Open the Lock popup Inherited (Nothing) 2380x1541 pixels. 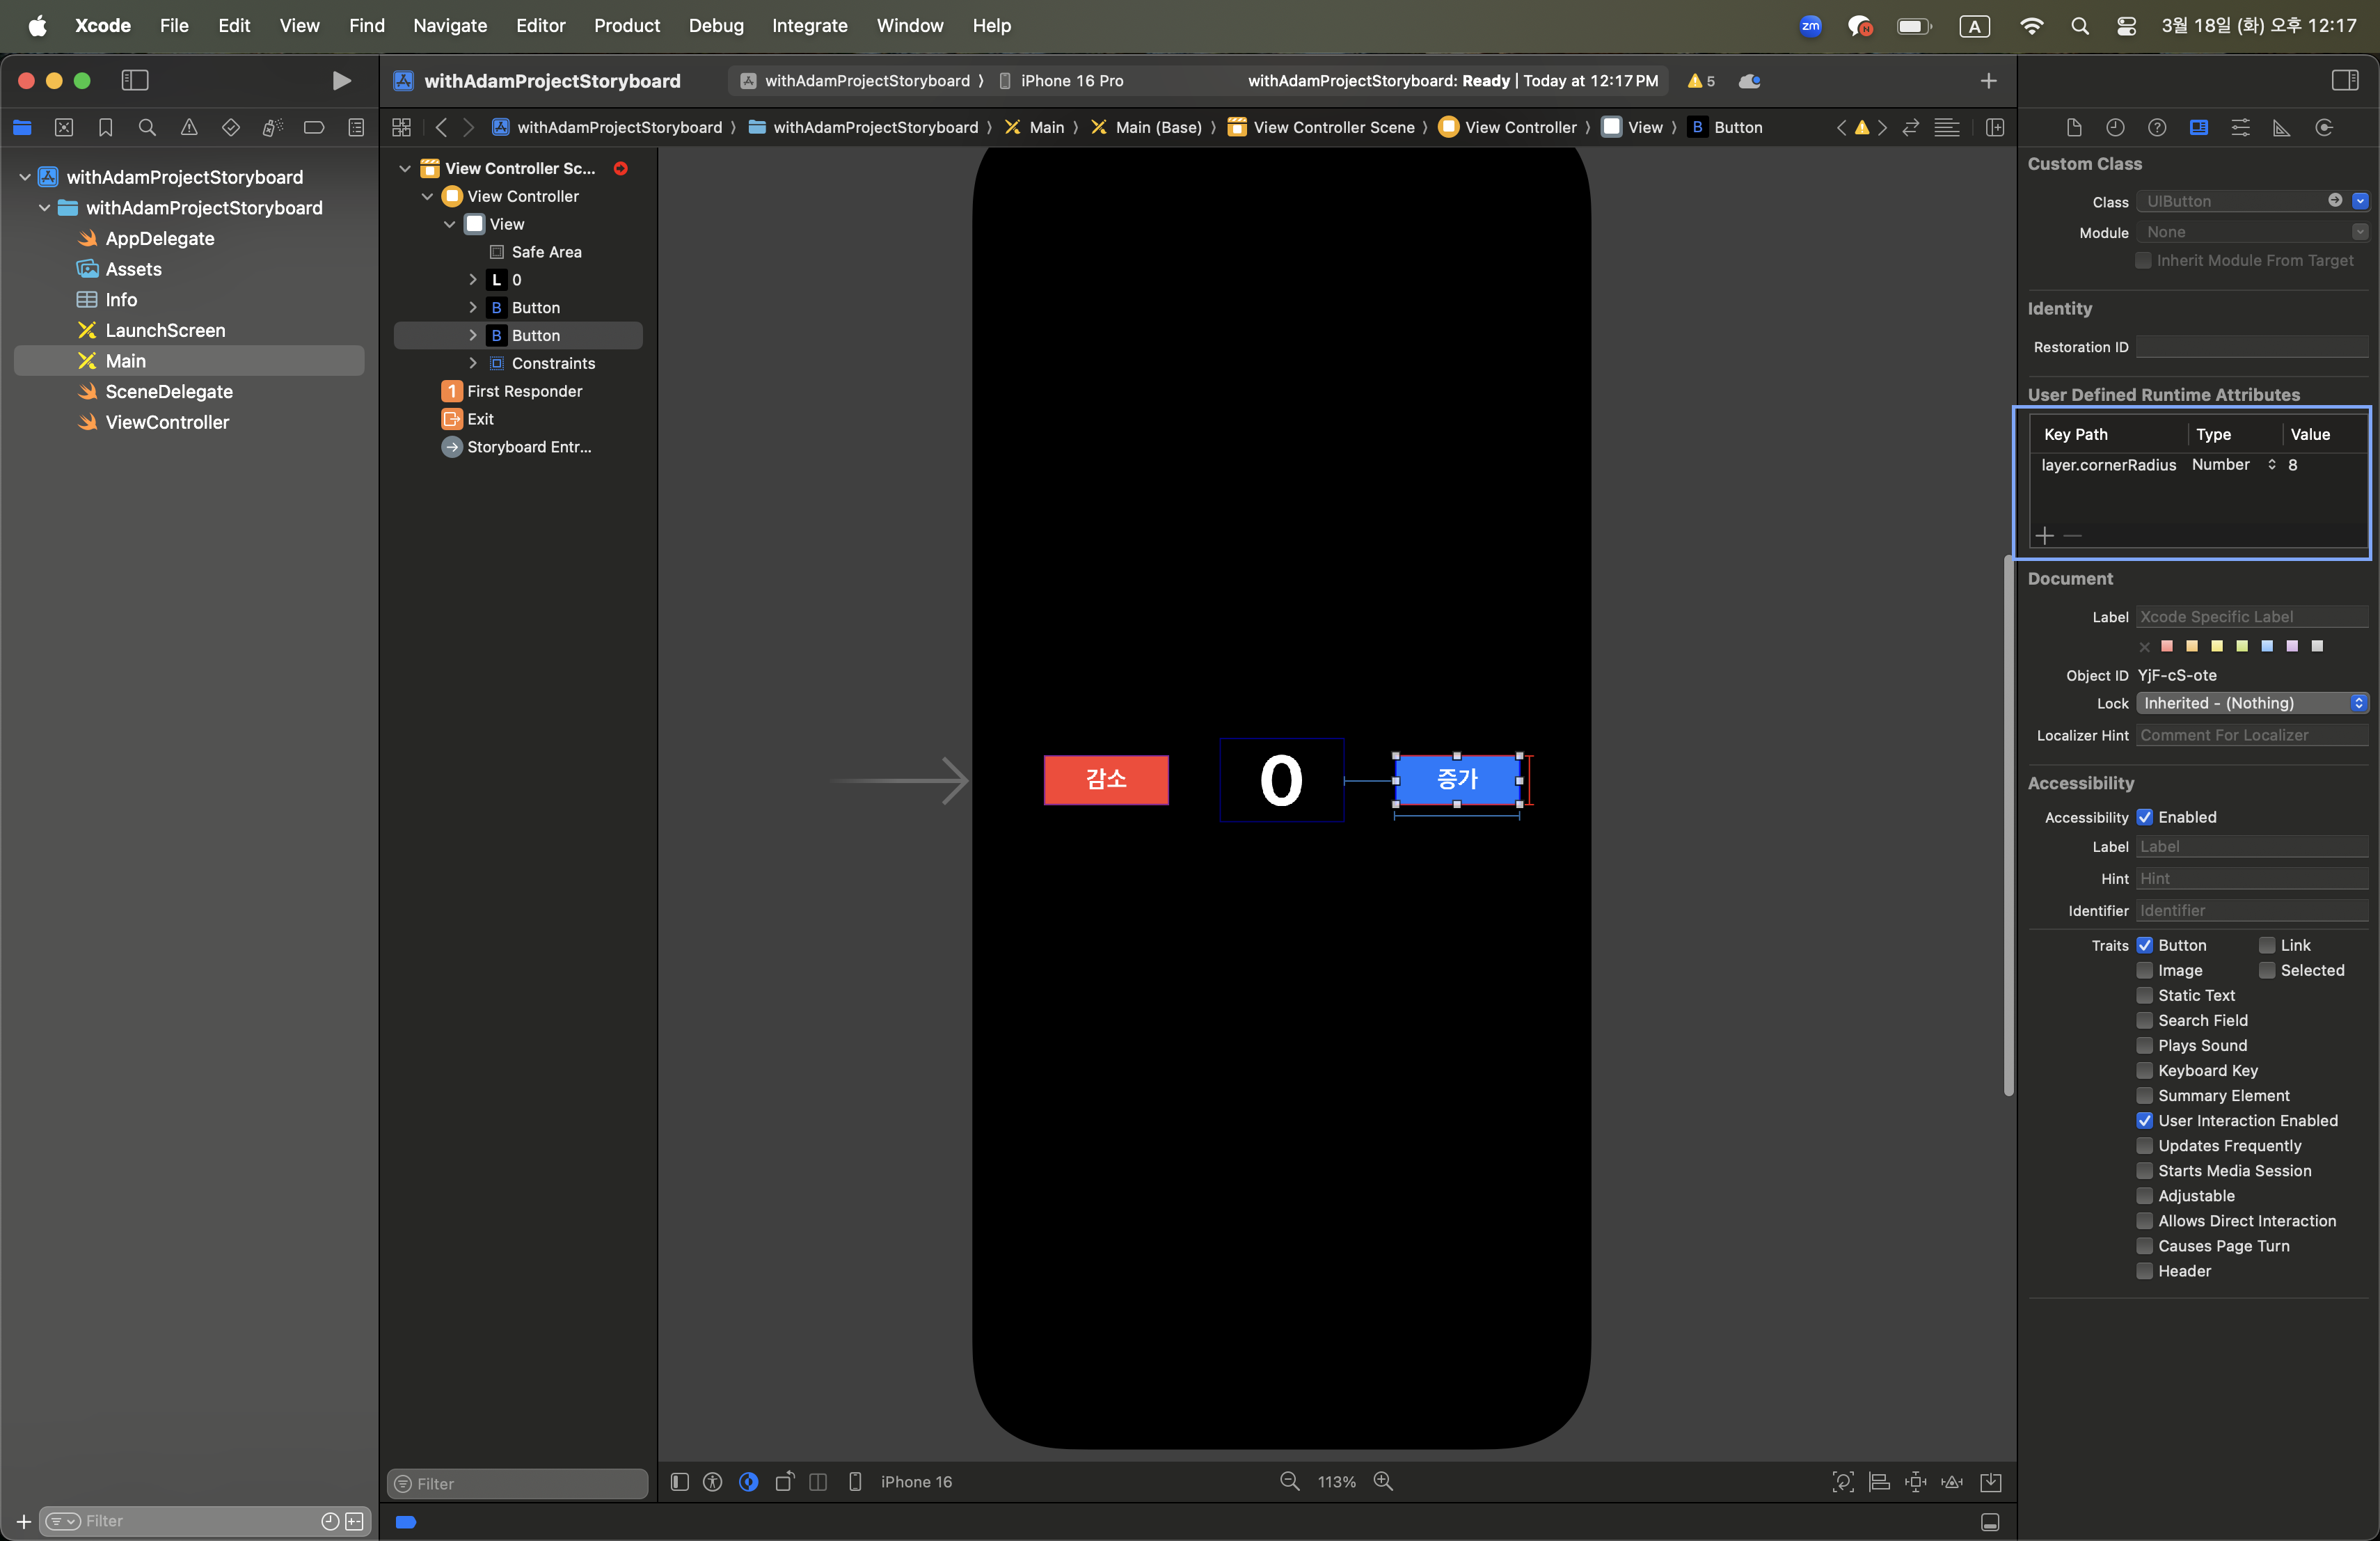(x=2252, y=703)
